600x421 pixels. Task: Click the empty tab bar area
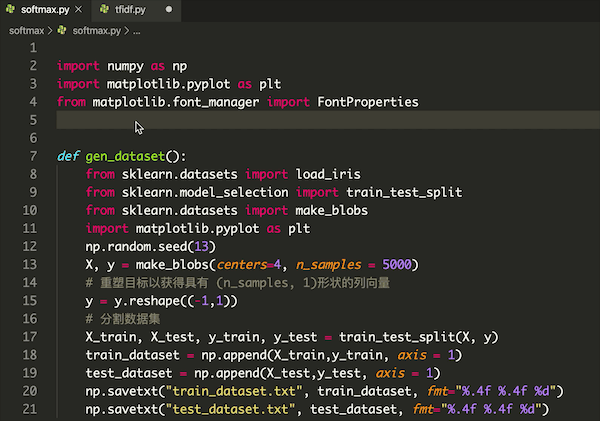click(x=400, y=9)
